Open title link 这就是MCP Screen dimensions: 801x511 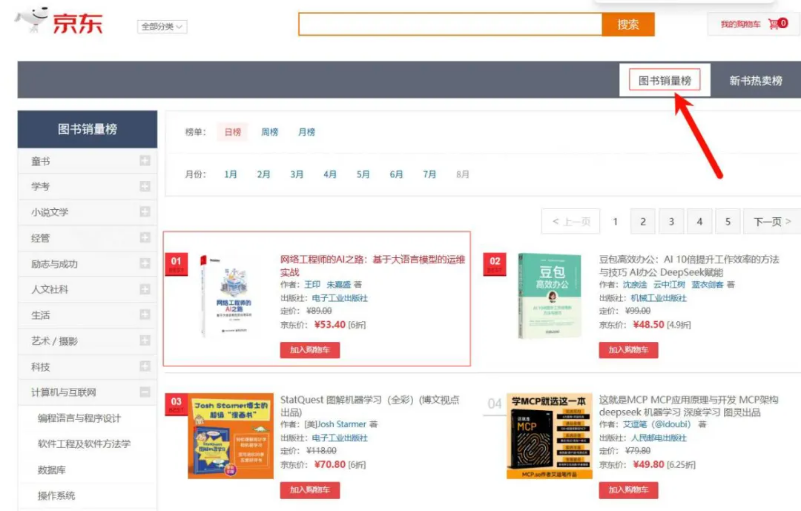click(x=689, y=406)
